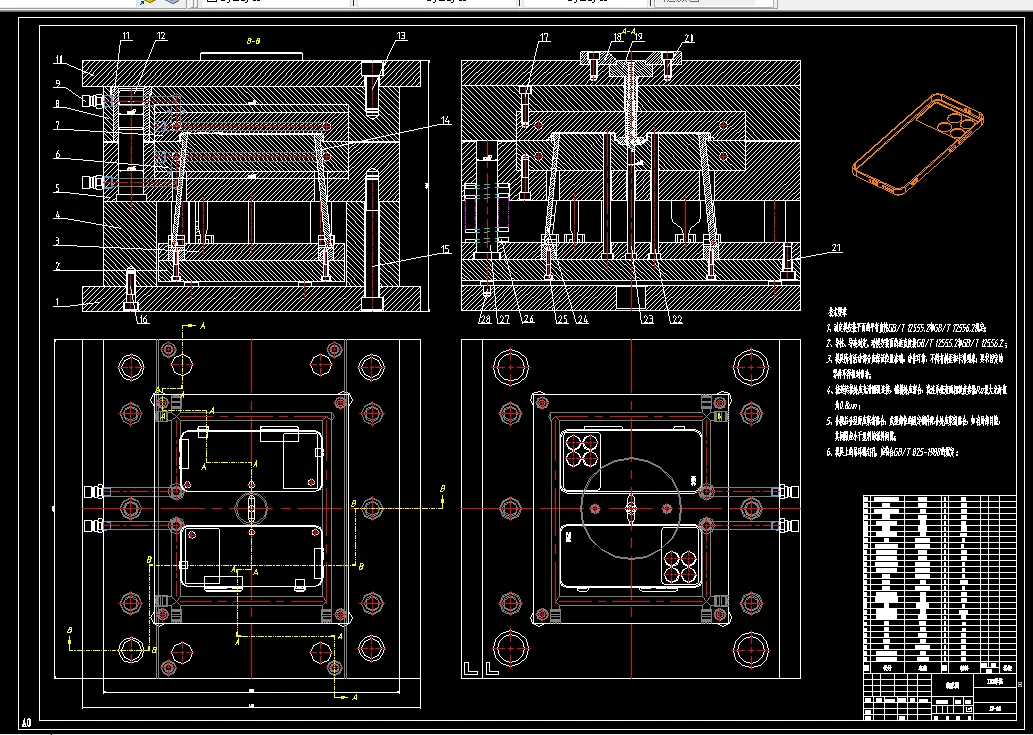The width and height of the screenshot is (1033, 735).
Task: Select the orange 3D phone case model
Action: (x=918, y=146)
